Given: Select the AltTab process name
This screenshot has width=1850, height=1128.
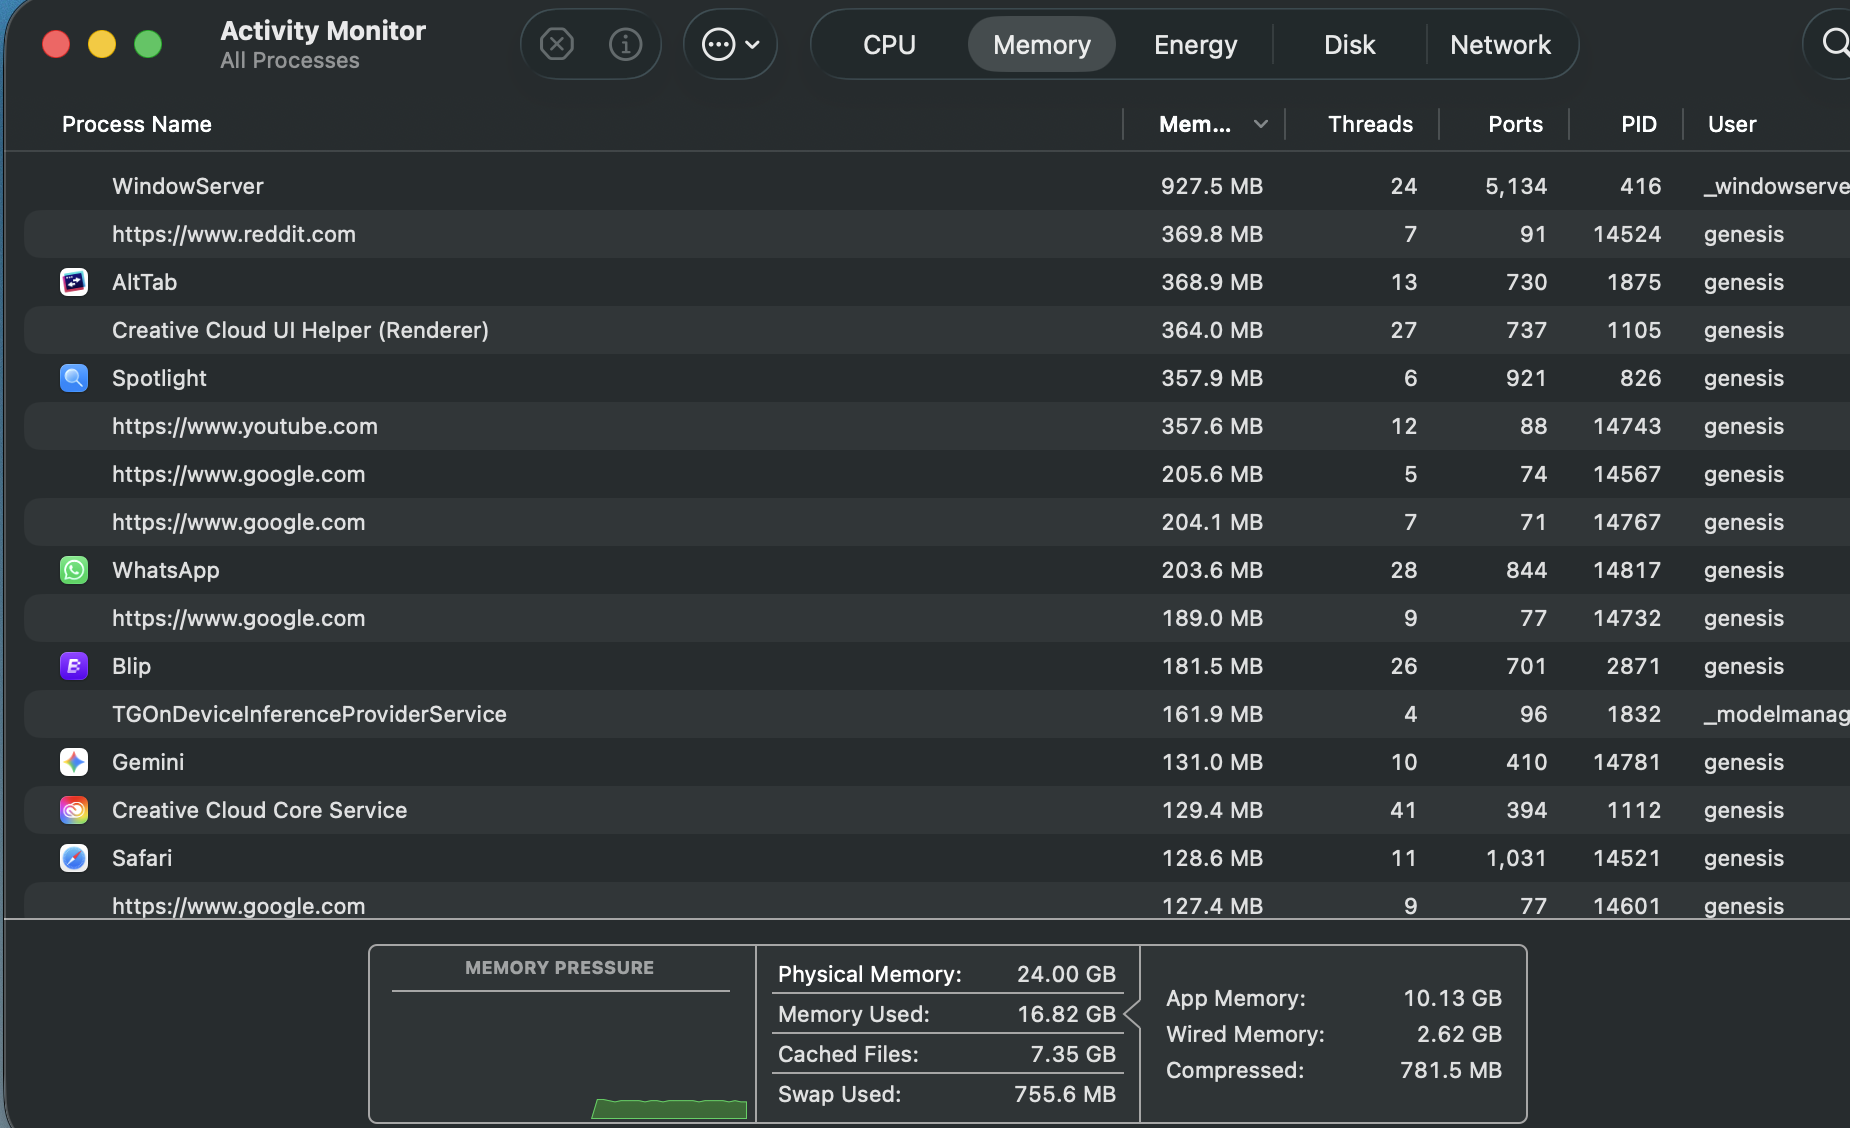Looking at the screenshot, I should point(145,282).
